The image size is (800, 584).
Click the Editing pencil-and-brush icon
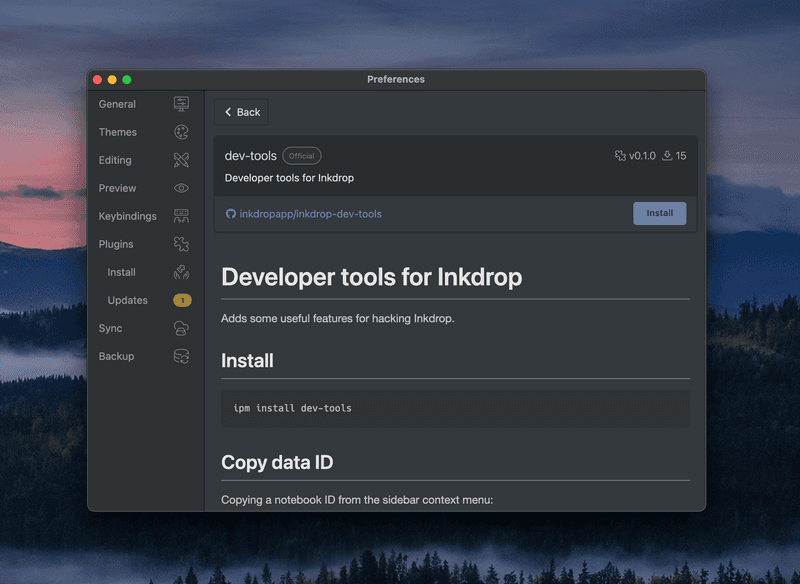pyautogui.click(x=181, y=159)
